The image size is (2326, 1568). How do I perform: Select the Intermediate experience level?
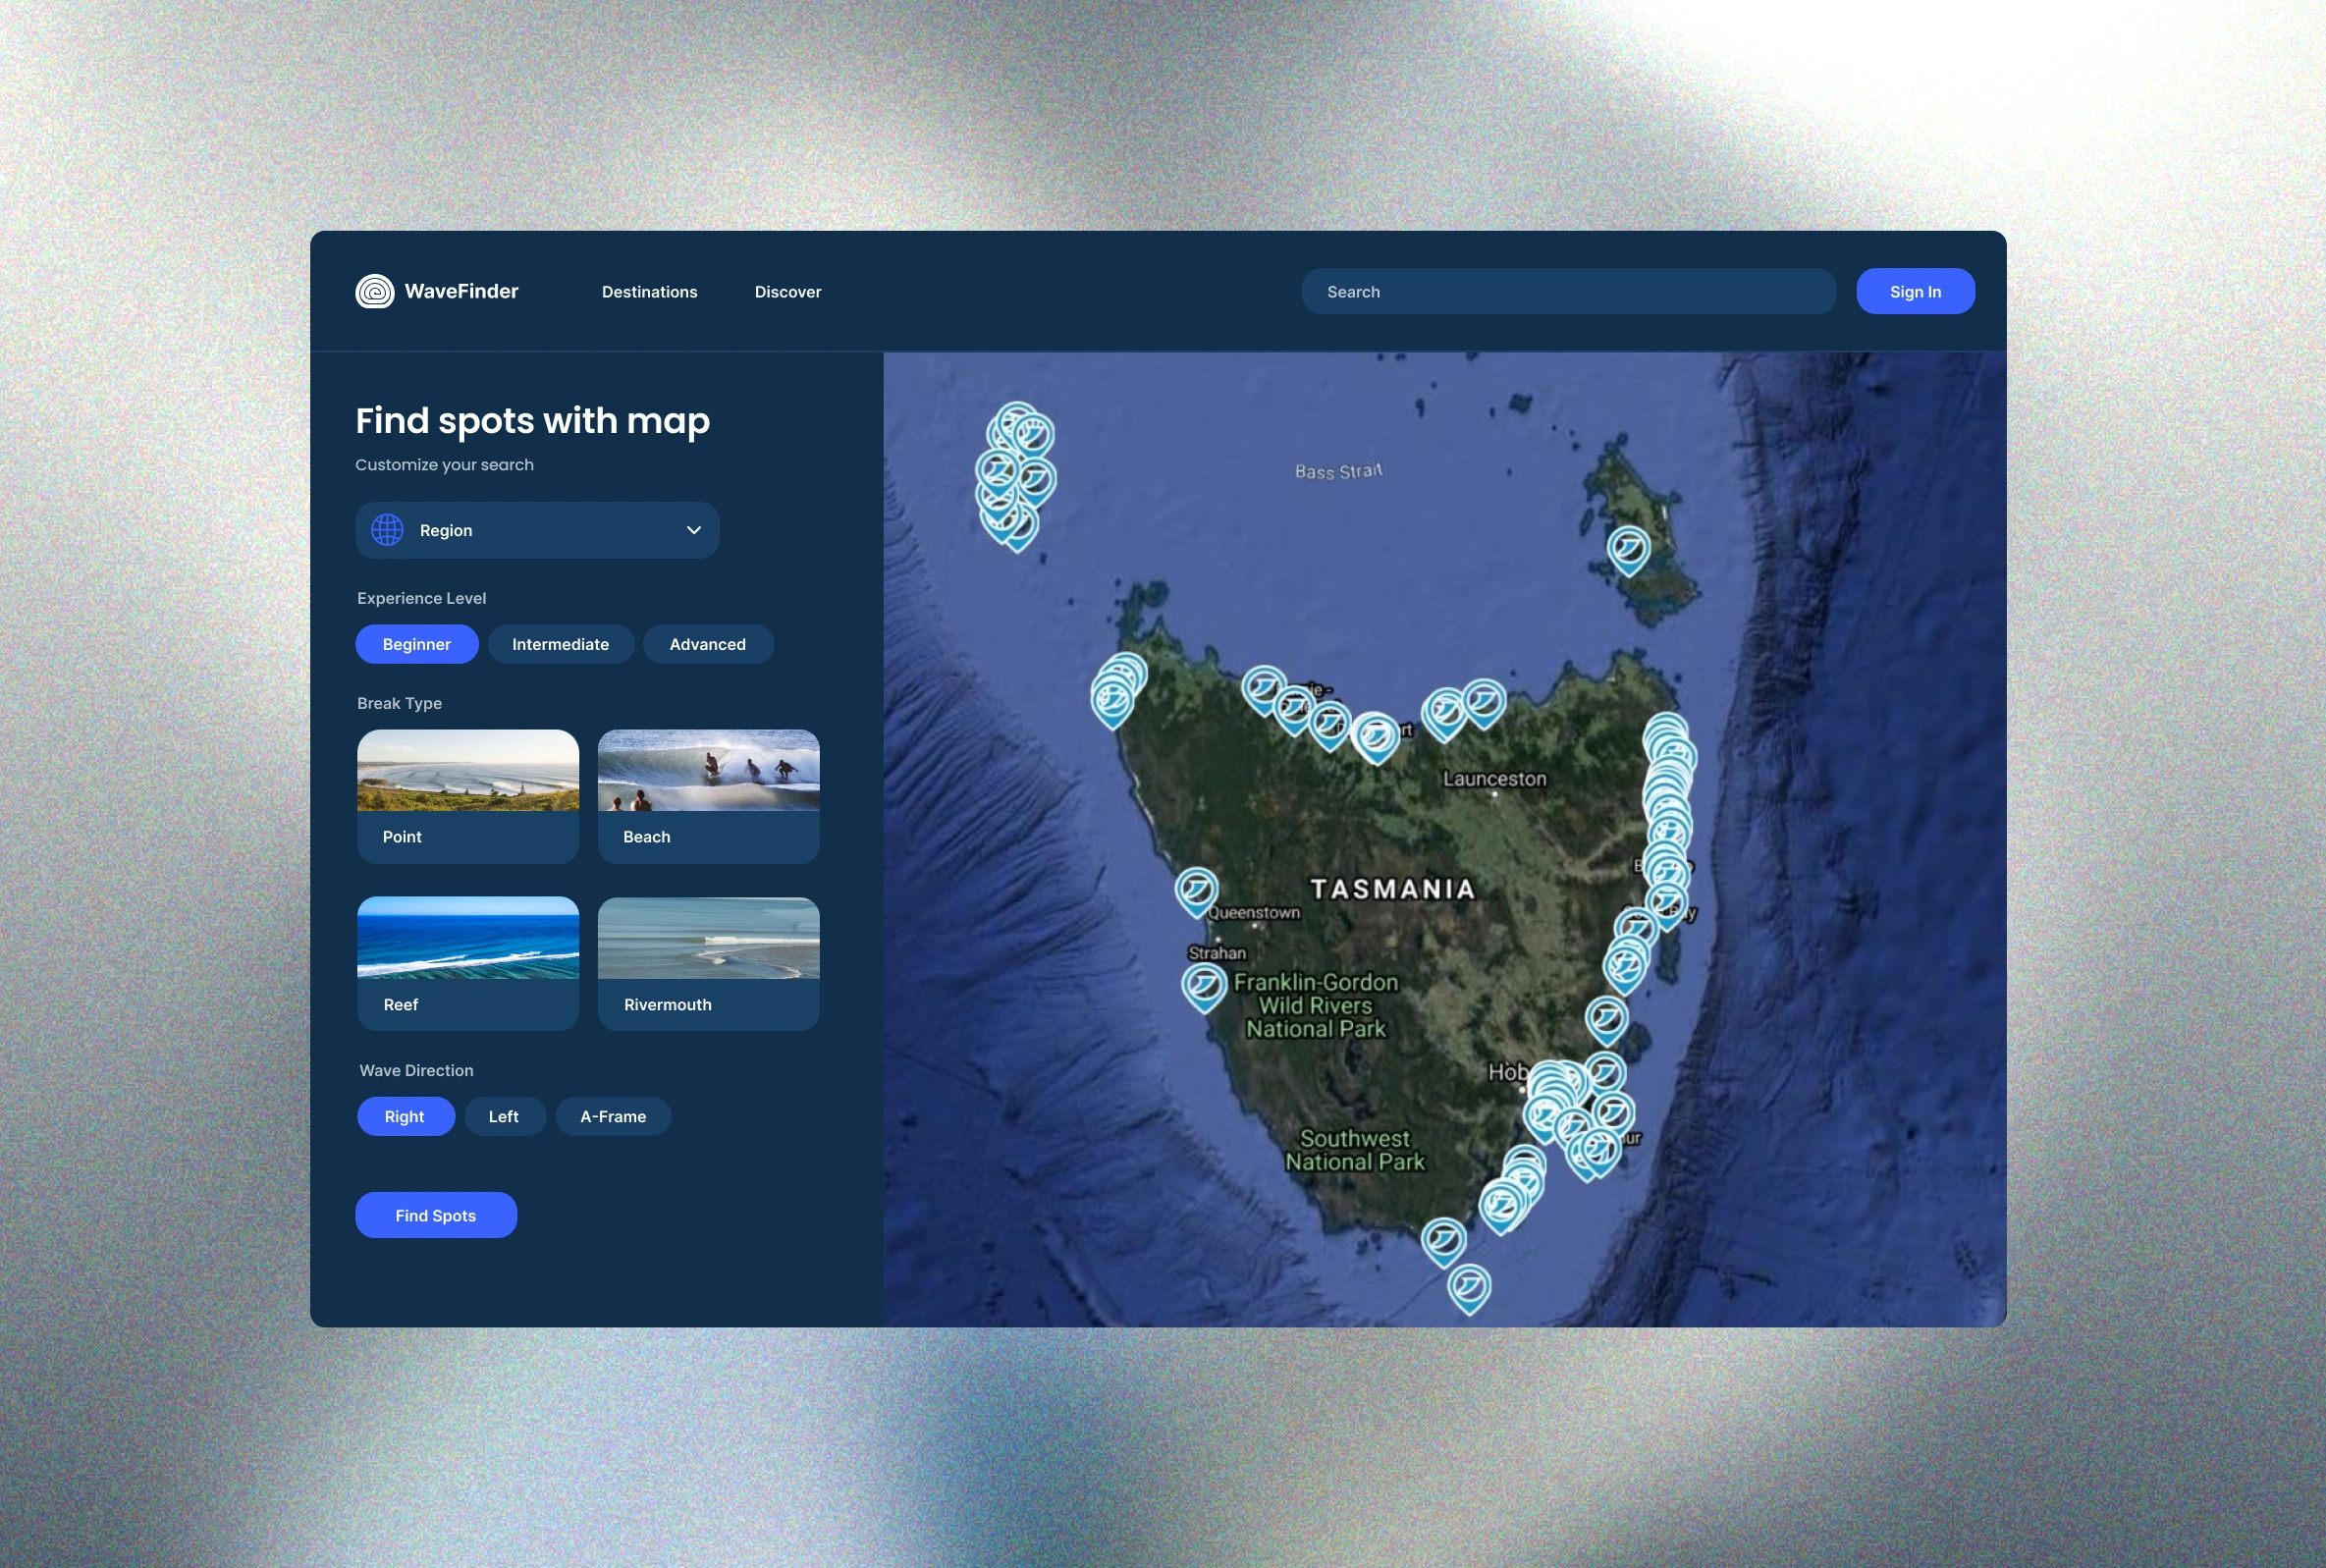coord(560,644)
